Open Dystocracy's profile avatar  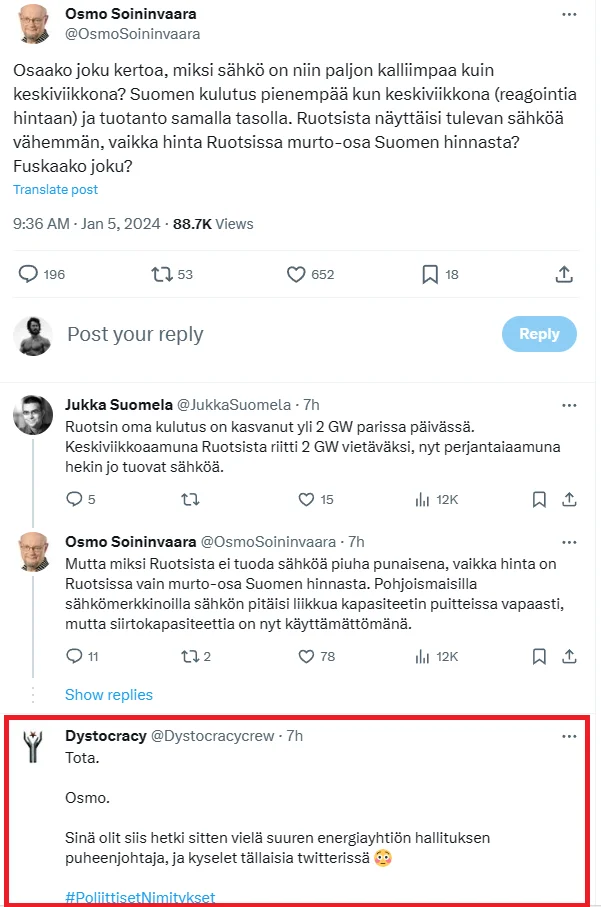point(33,746)
